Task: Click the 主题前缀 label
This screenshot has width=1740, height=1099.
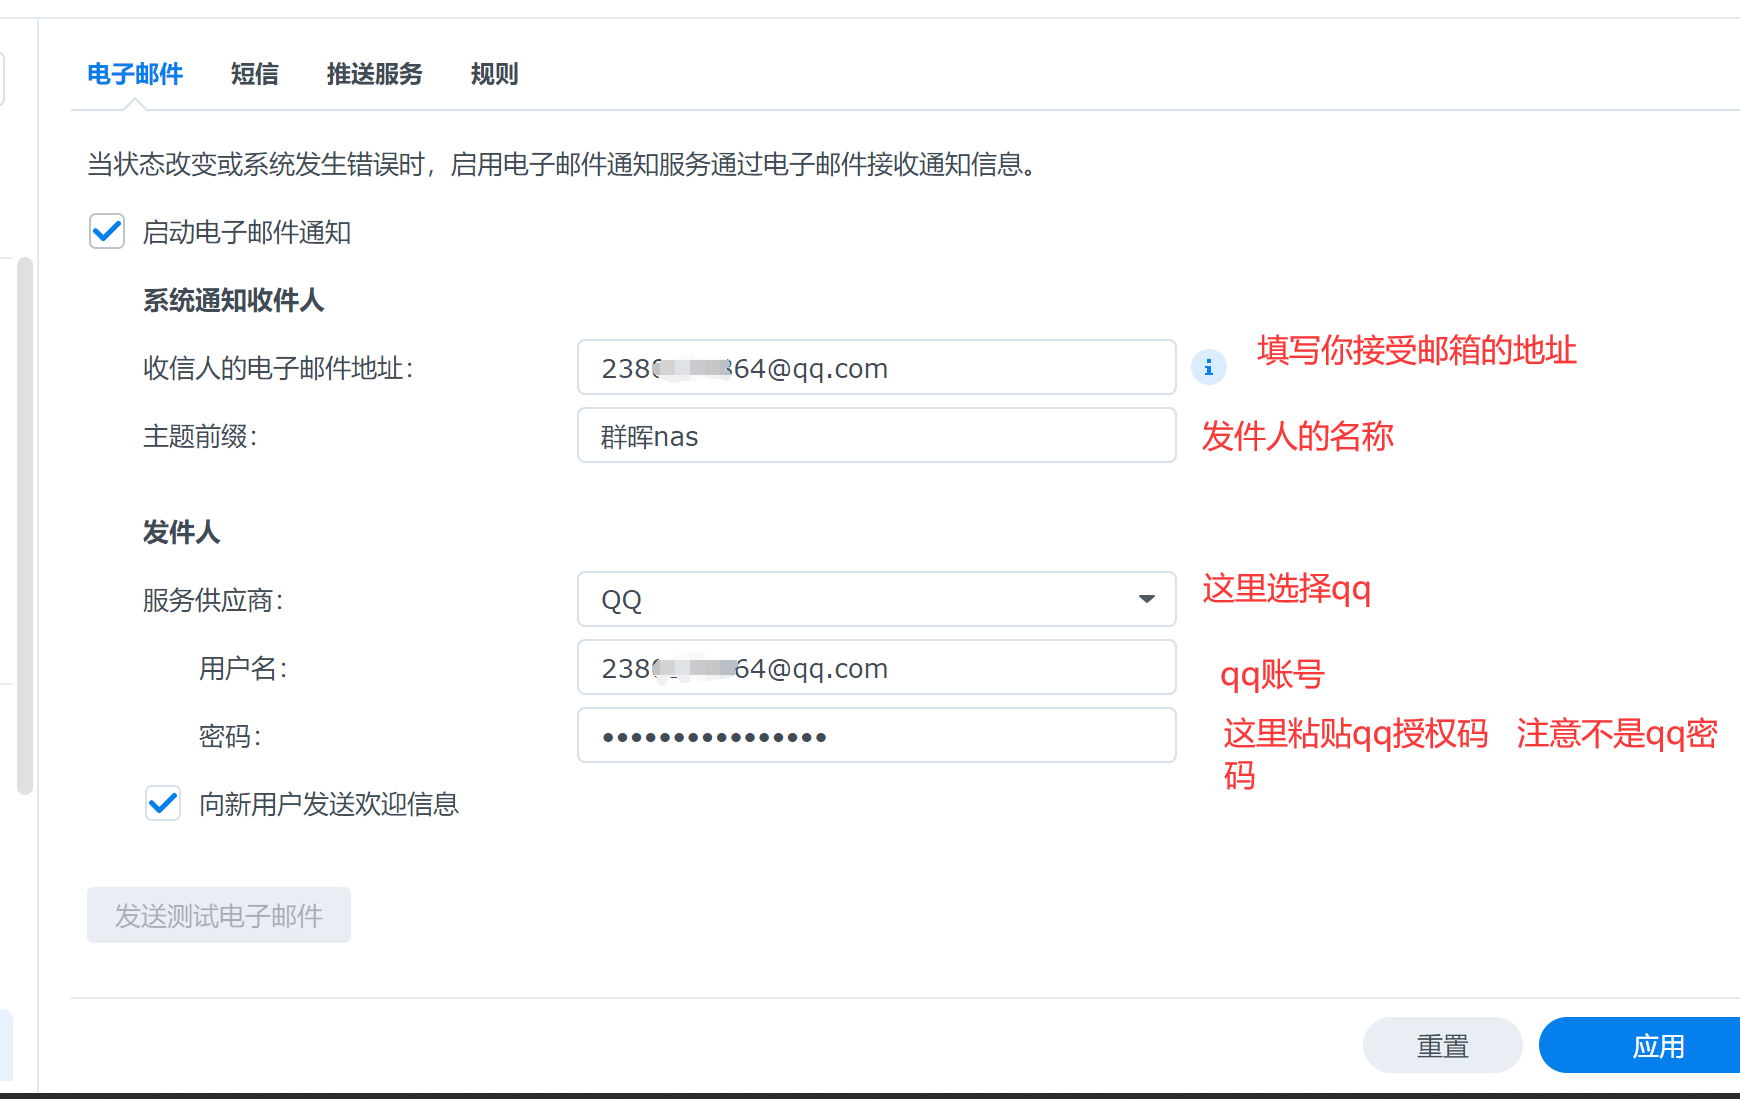Action: pyautogui.click(x=200, y=436)
